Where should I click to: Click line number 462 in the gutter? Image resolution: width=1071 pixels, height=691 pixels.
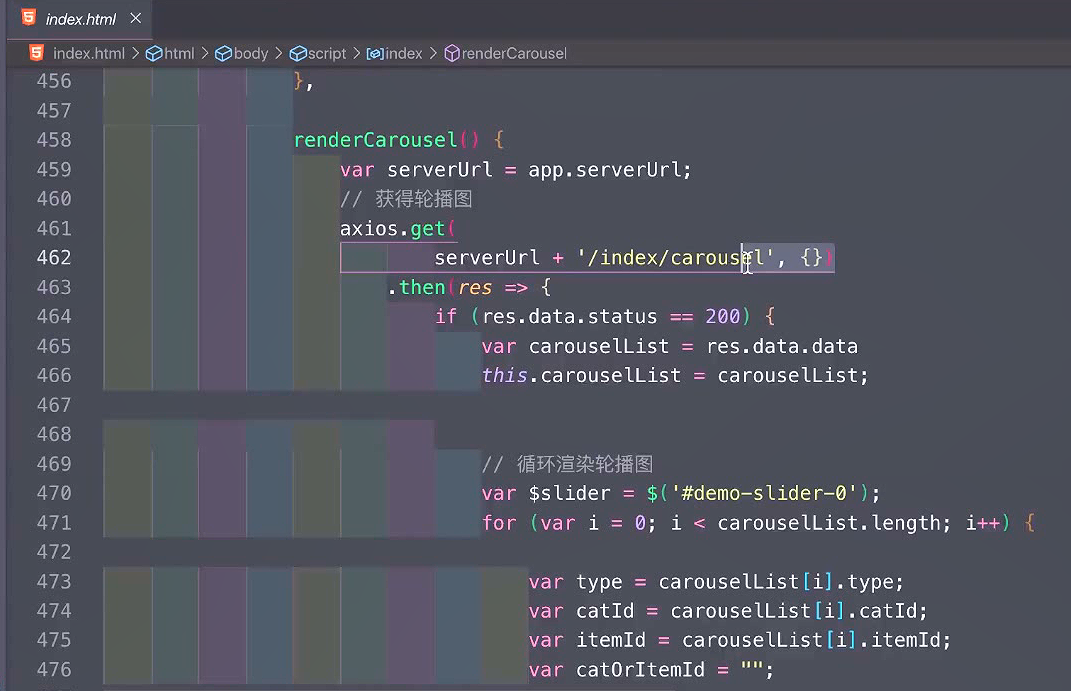(x=53, y=258)
